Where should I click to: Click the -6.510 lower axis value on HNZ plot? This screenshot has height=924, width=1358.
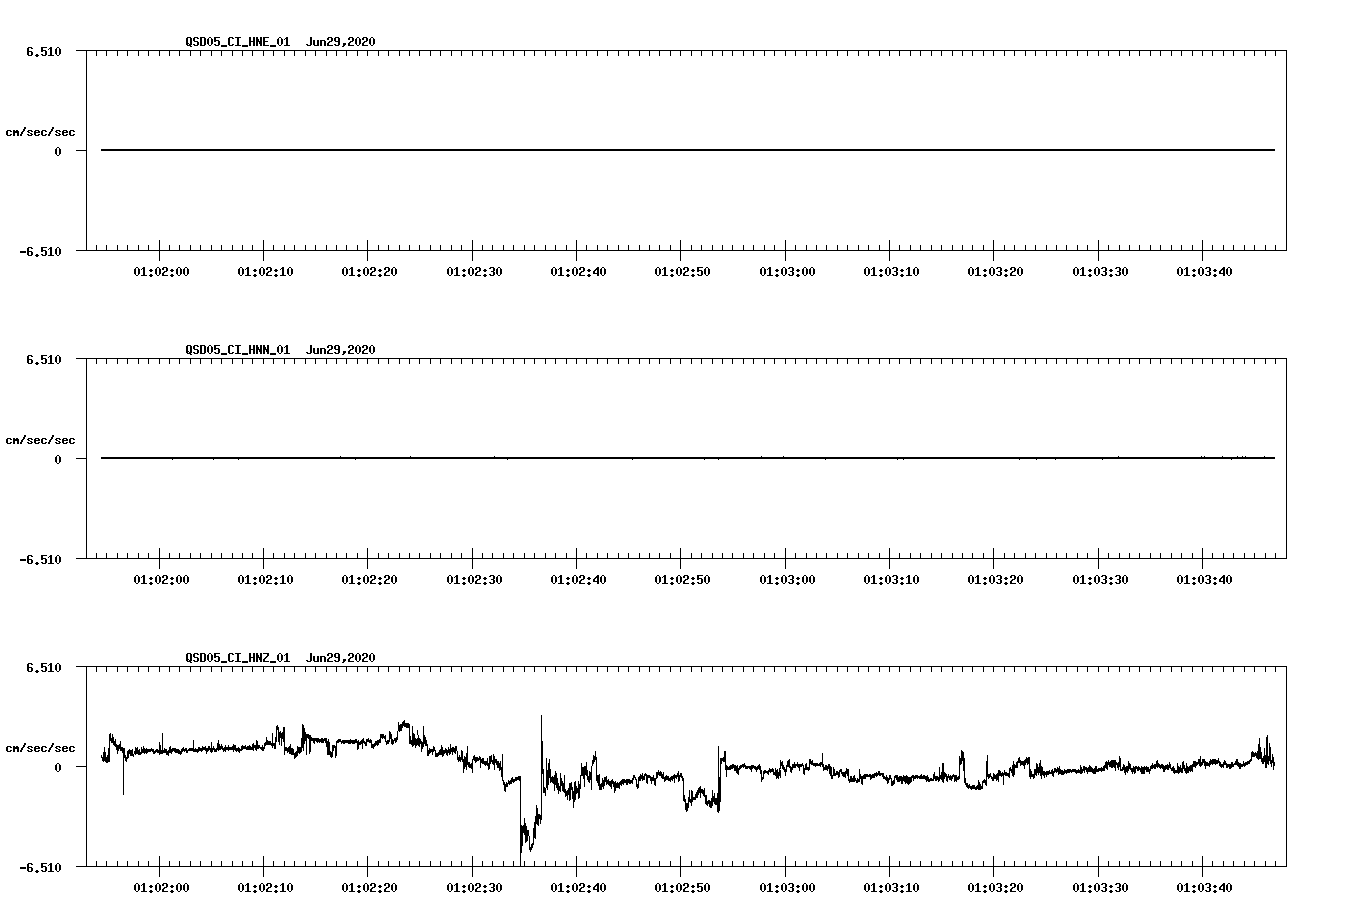[x=40, y=868]
